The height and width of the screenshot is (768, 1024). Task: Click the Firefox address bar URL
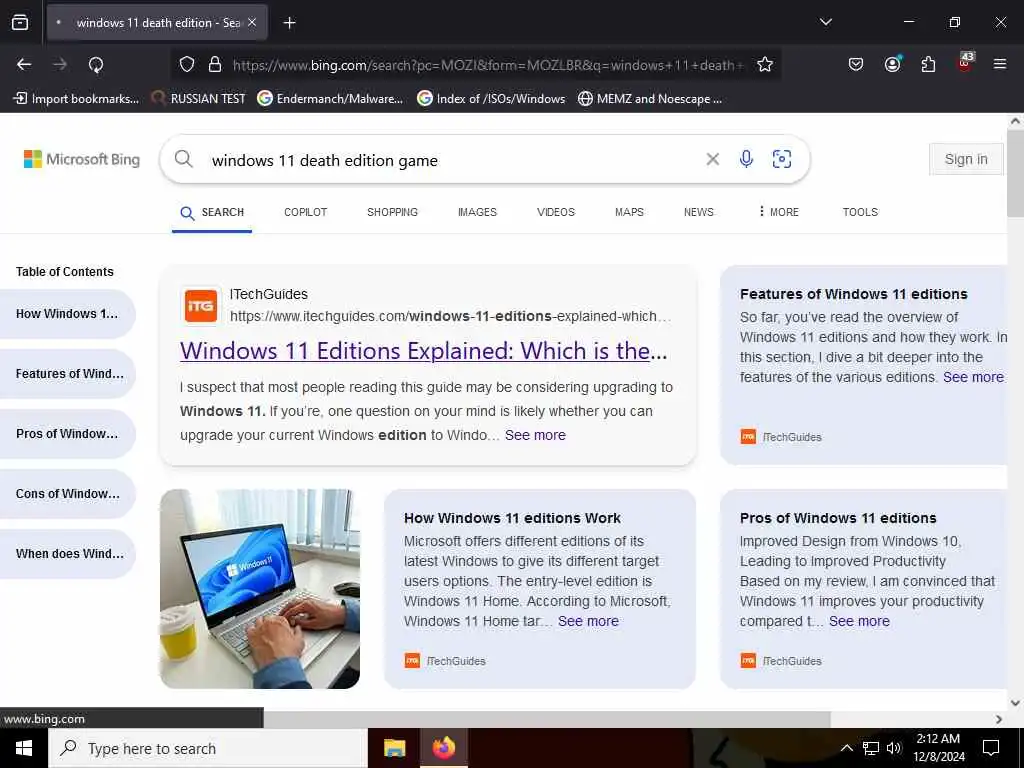point(488,65)
